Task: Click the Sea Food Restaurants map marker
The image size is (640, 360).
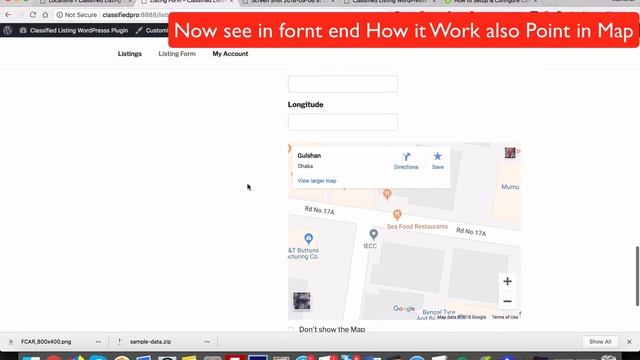Action: 397,214
